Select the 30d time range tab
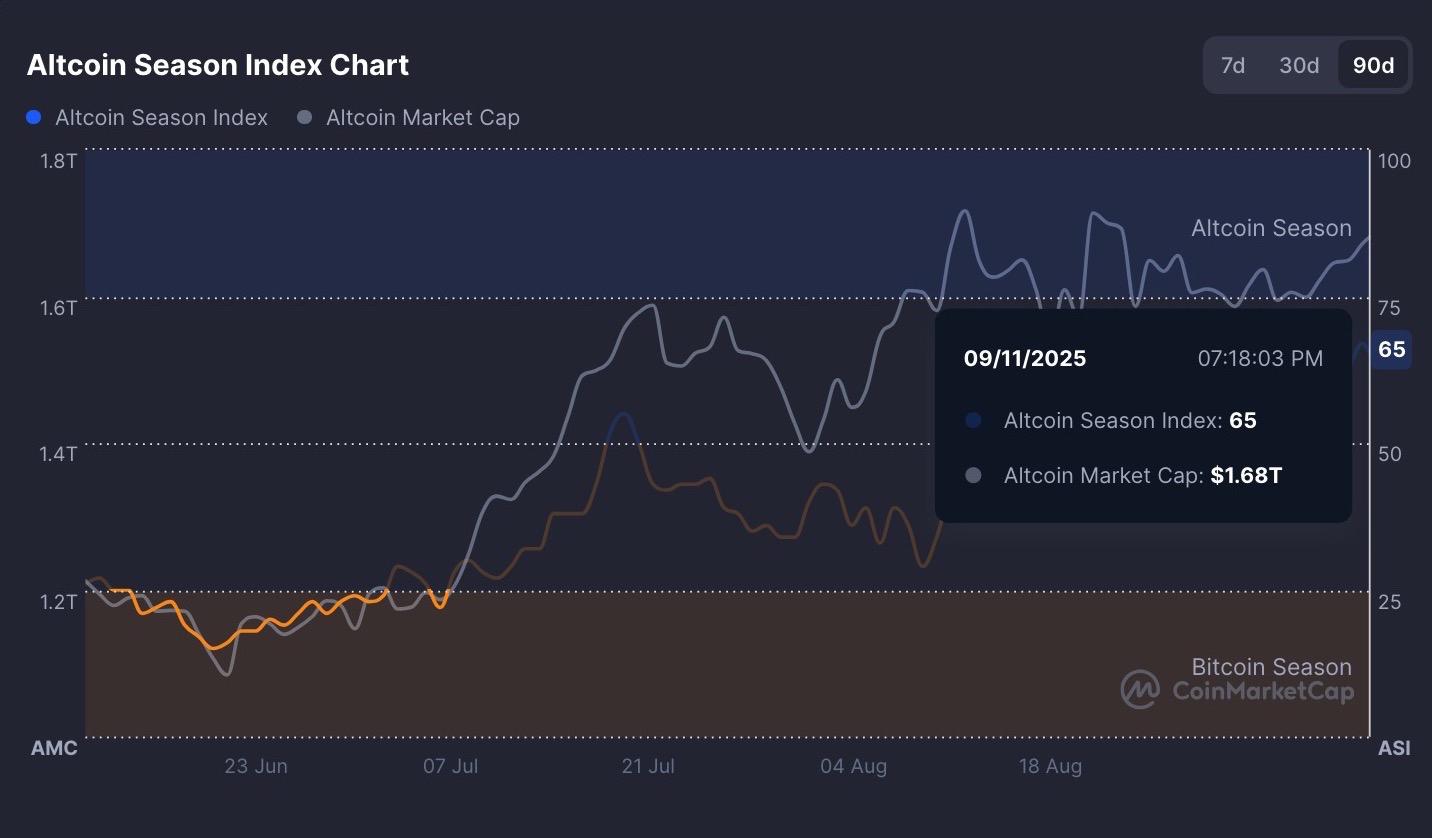1432x838 pixels. [1299, 65]
